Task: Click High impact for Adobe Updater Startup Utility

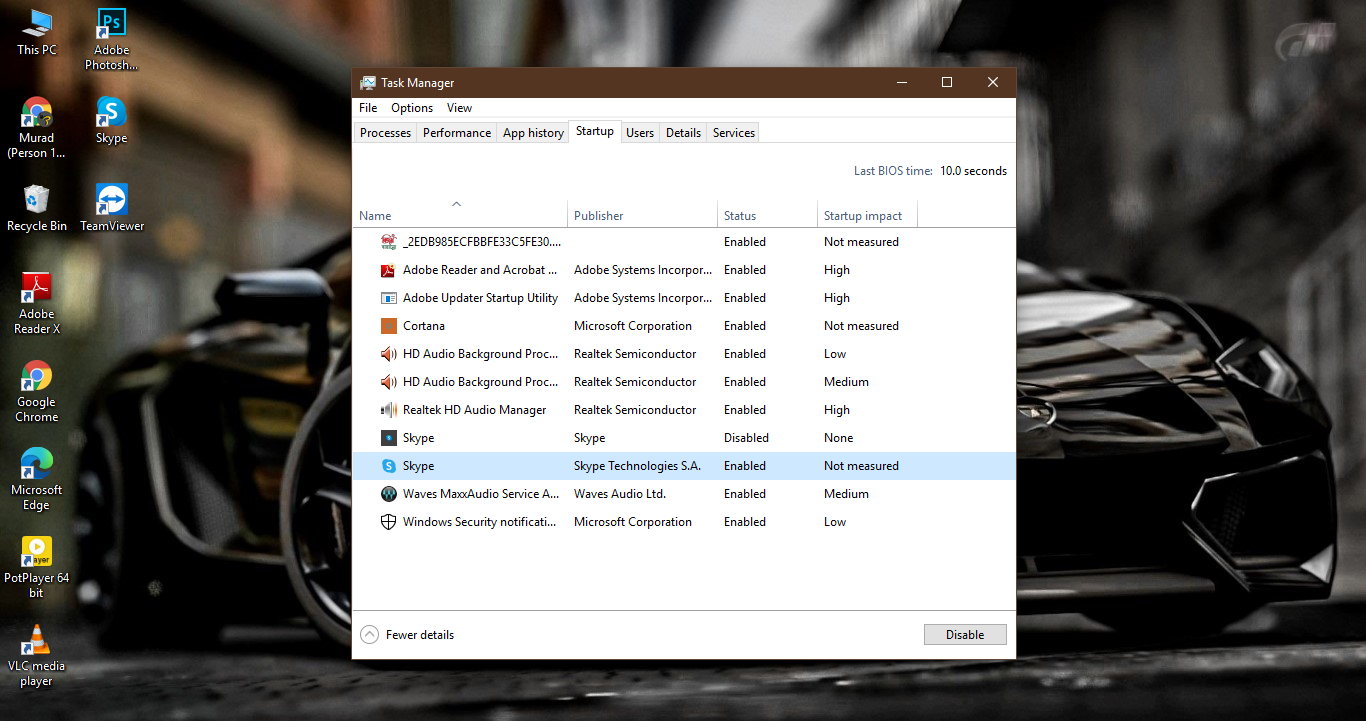Action: point(837,298)
